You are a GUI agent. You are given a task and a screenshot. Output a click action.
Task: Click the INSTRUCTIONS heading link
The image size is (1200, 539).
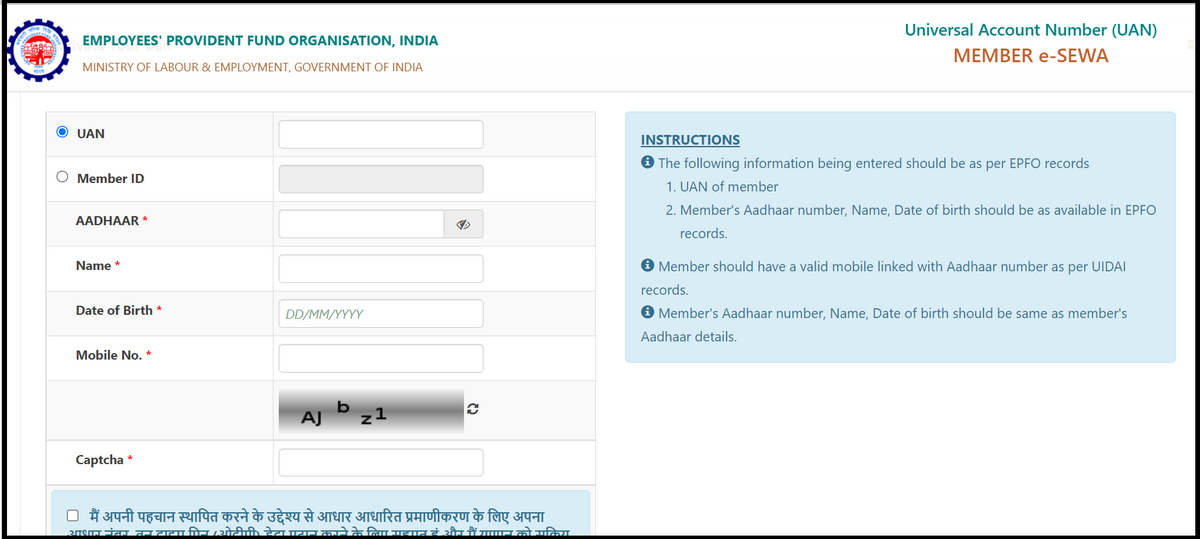pyautogui.click(x=690, y=140)
